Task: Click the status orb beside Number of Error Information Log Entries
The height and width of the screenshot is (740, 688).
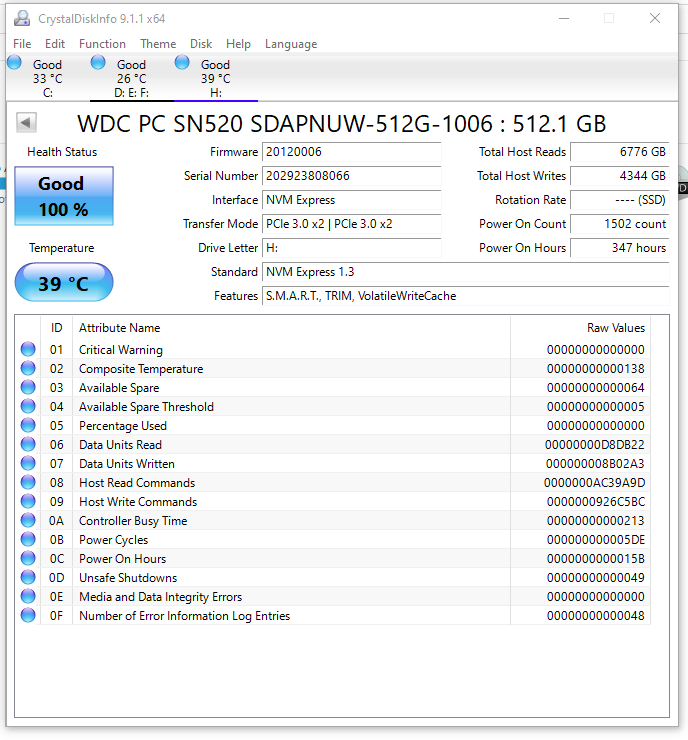Action: pyautogui.click(x=28, y=615)
